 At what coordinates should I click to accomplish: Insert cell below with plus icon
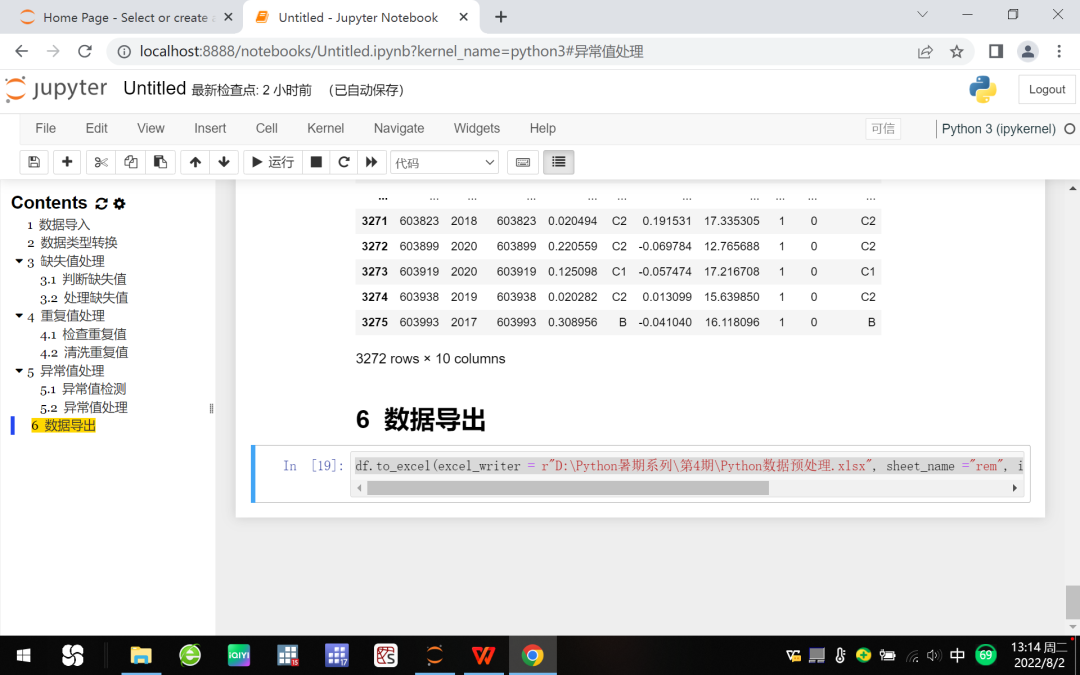coord(67,162)
